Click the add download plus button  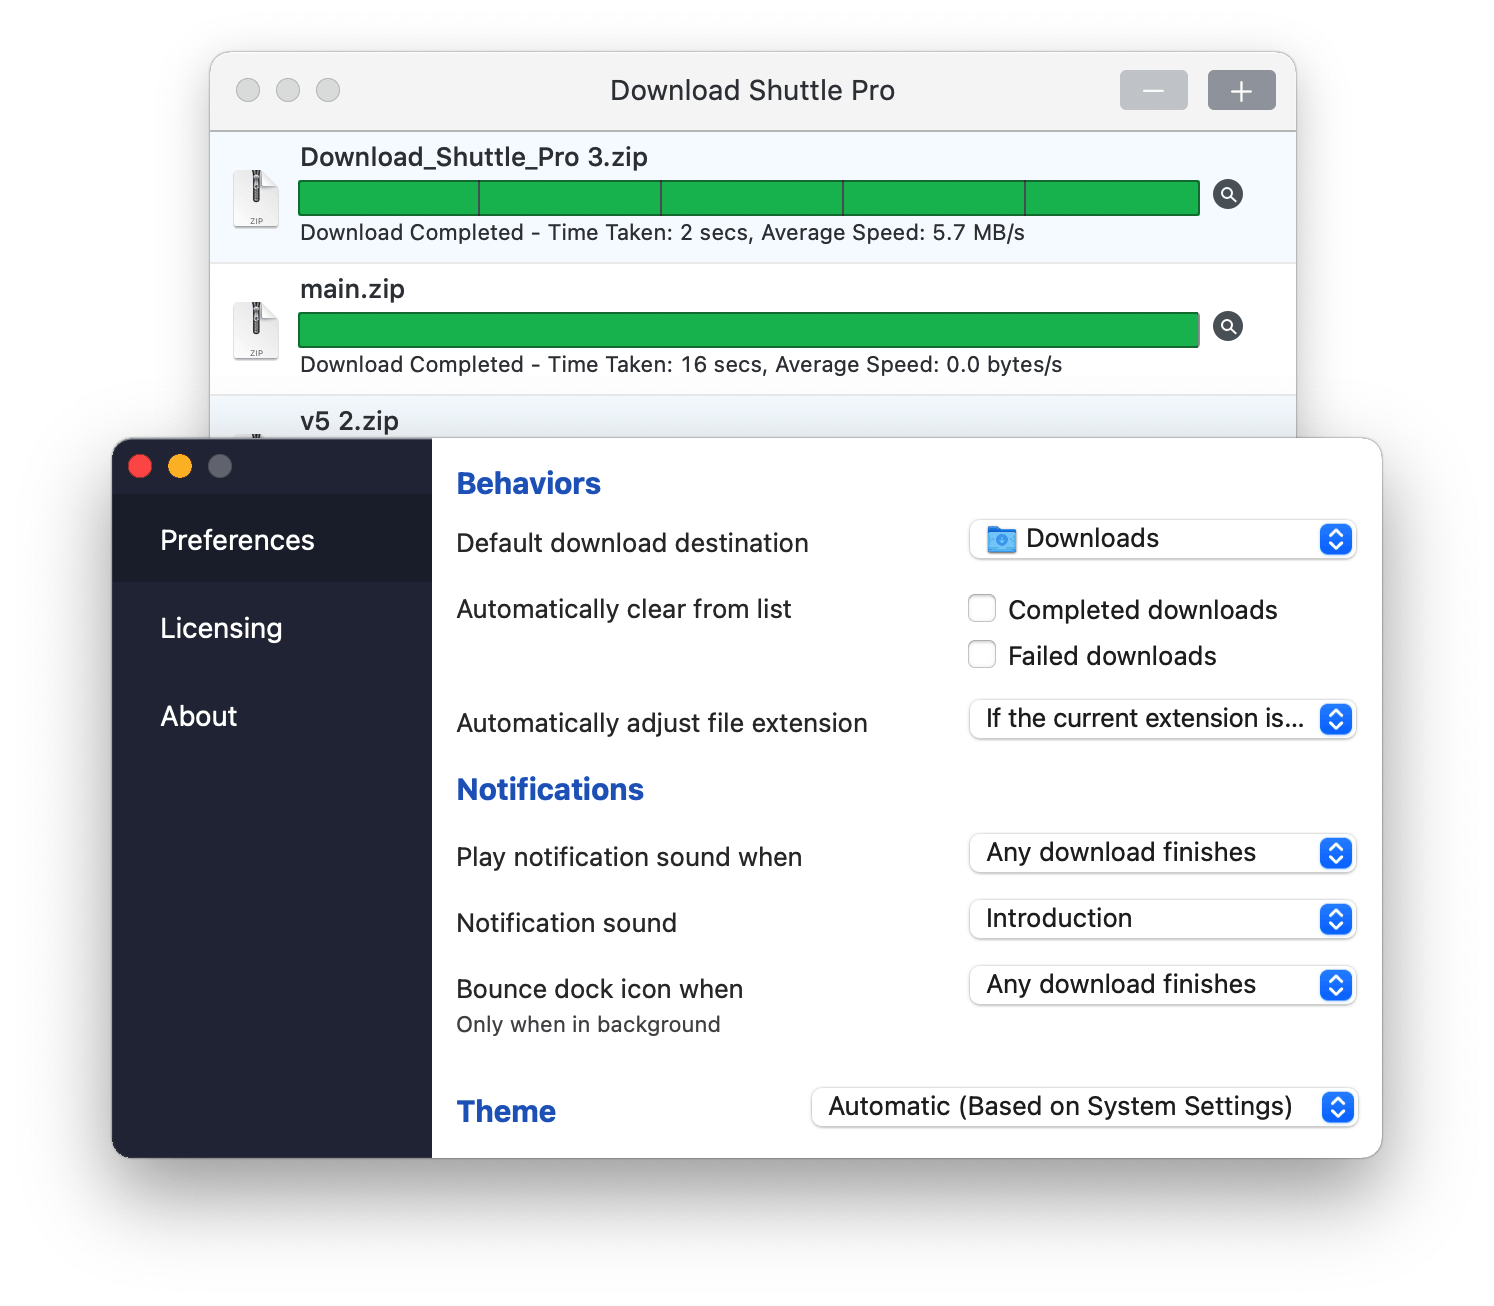1241,90
